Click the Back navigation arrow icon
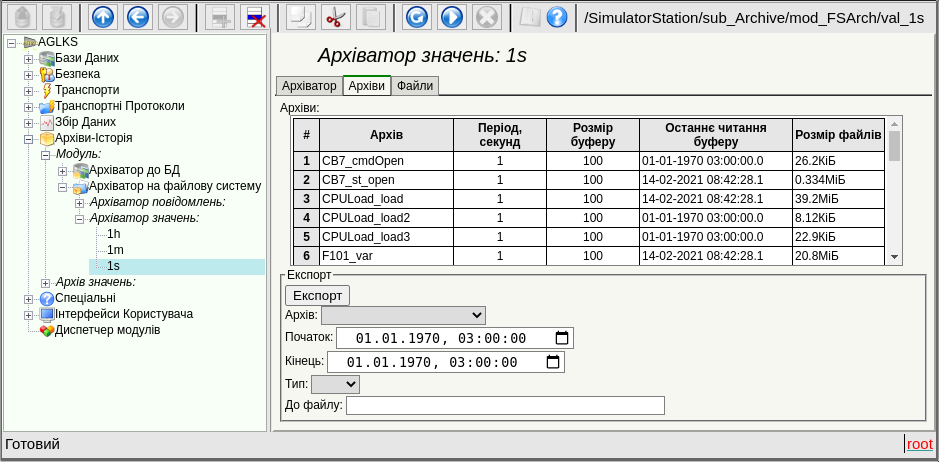The image size is (939, 462). [x=138, y=17]
